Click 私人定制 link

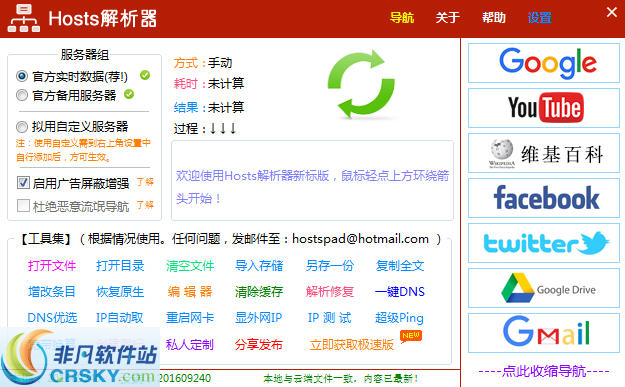(190, 344)
